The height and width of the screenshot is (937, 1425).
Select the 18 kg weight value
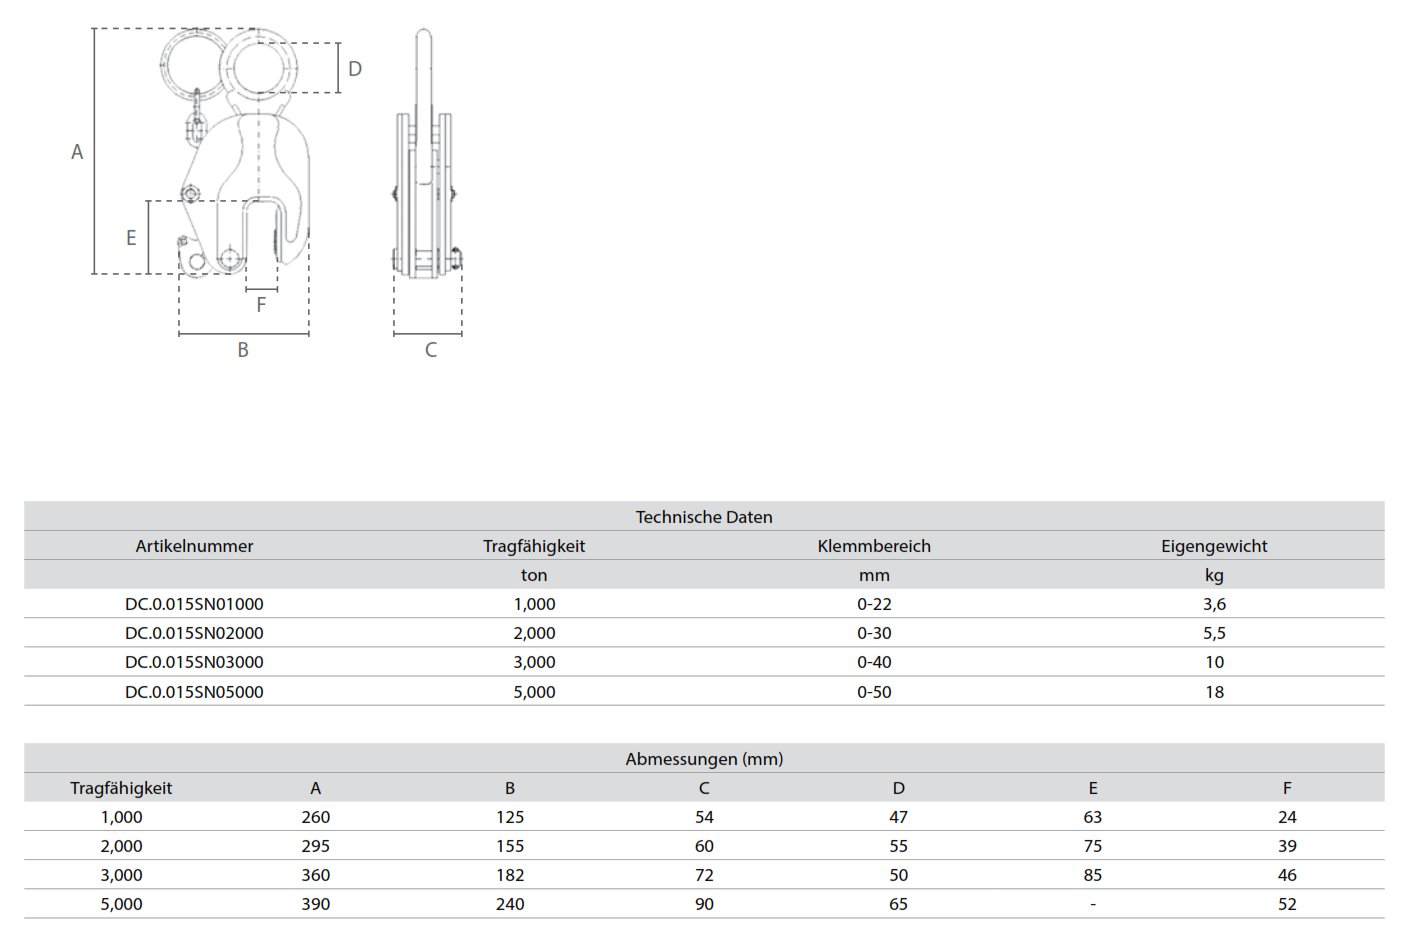1213,692
